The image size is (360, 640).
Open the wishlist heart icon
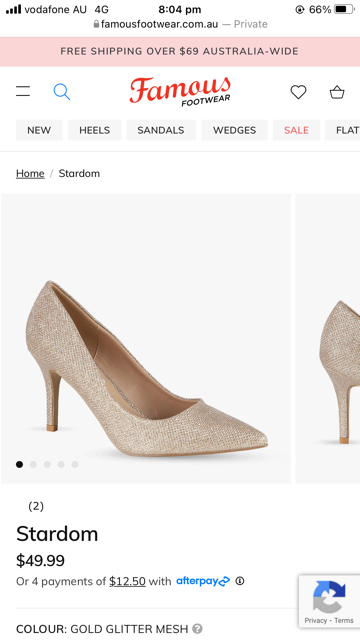tap(298, 92)
